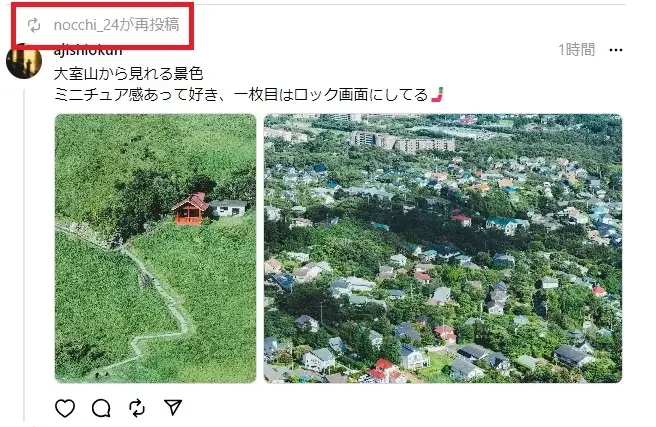Open replies with the comment bubble icon
The width and height of the screenshot is (656, 427).
click(101, 408)
